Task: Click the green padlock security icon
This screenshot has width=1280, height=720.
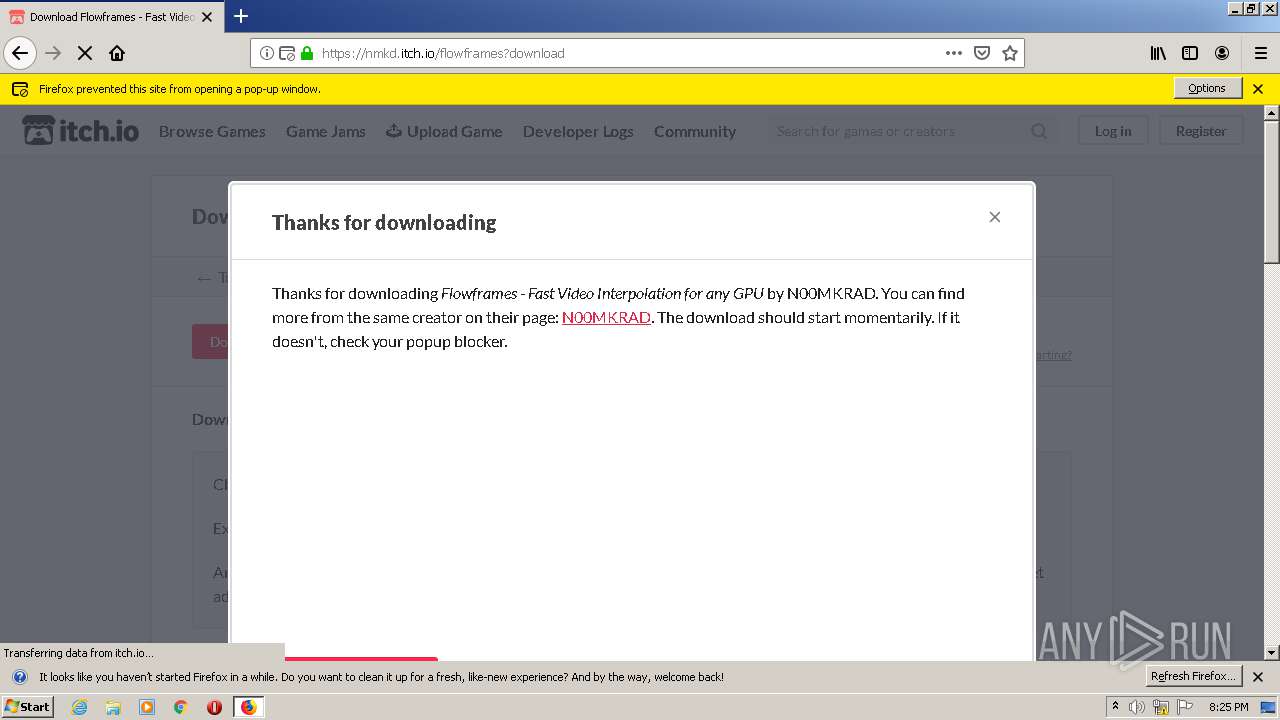Action: pos(307,53)
